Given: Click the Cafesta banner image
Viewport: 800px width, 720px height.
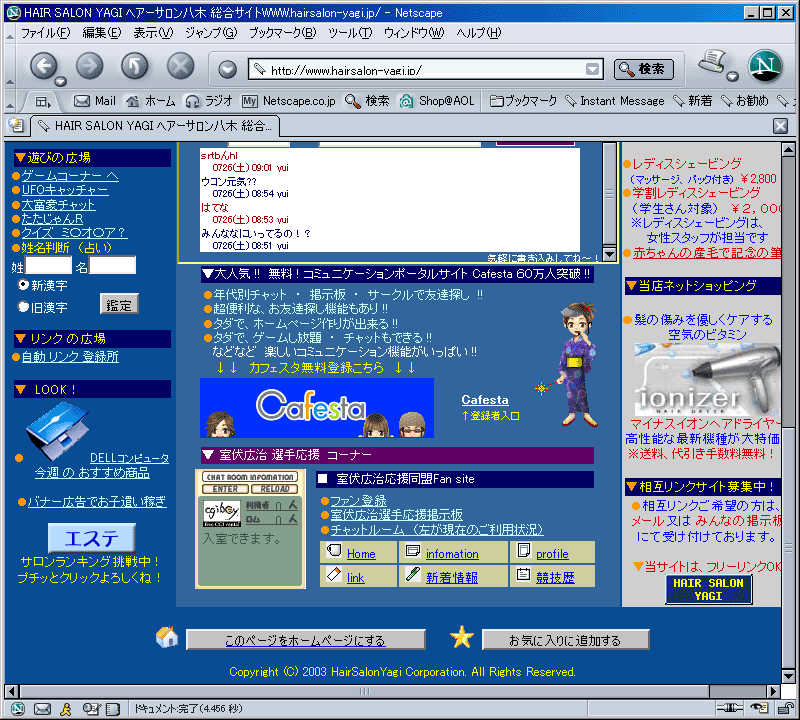Looking at the screenshot, I should [x=317, y=408].
